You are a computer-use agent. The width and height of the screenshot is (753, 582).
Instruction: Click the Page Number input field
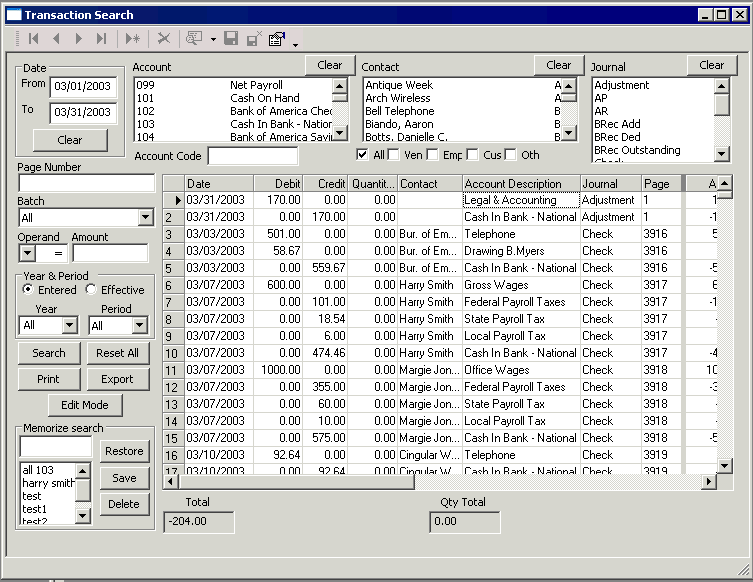click(86, 183)
